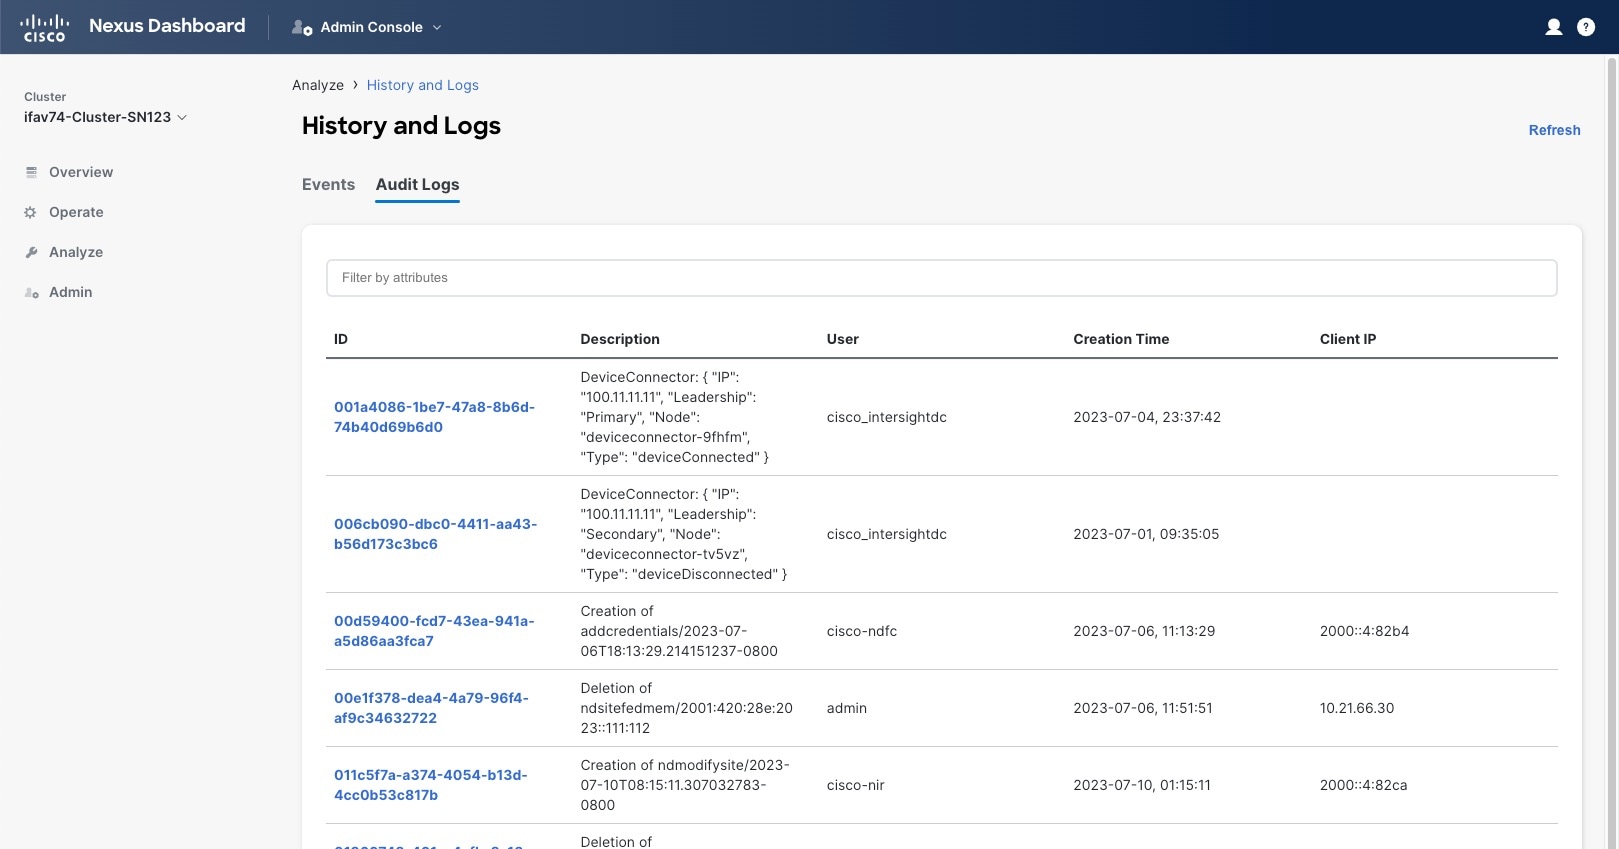Image resolution: width=1619 pixels, height=849 pixels.
Task: Click the Cisco logo
Action: point(44,27)
